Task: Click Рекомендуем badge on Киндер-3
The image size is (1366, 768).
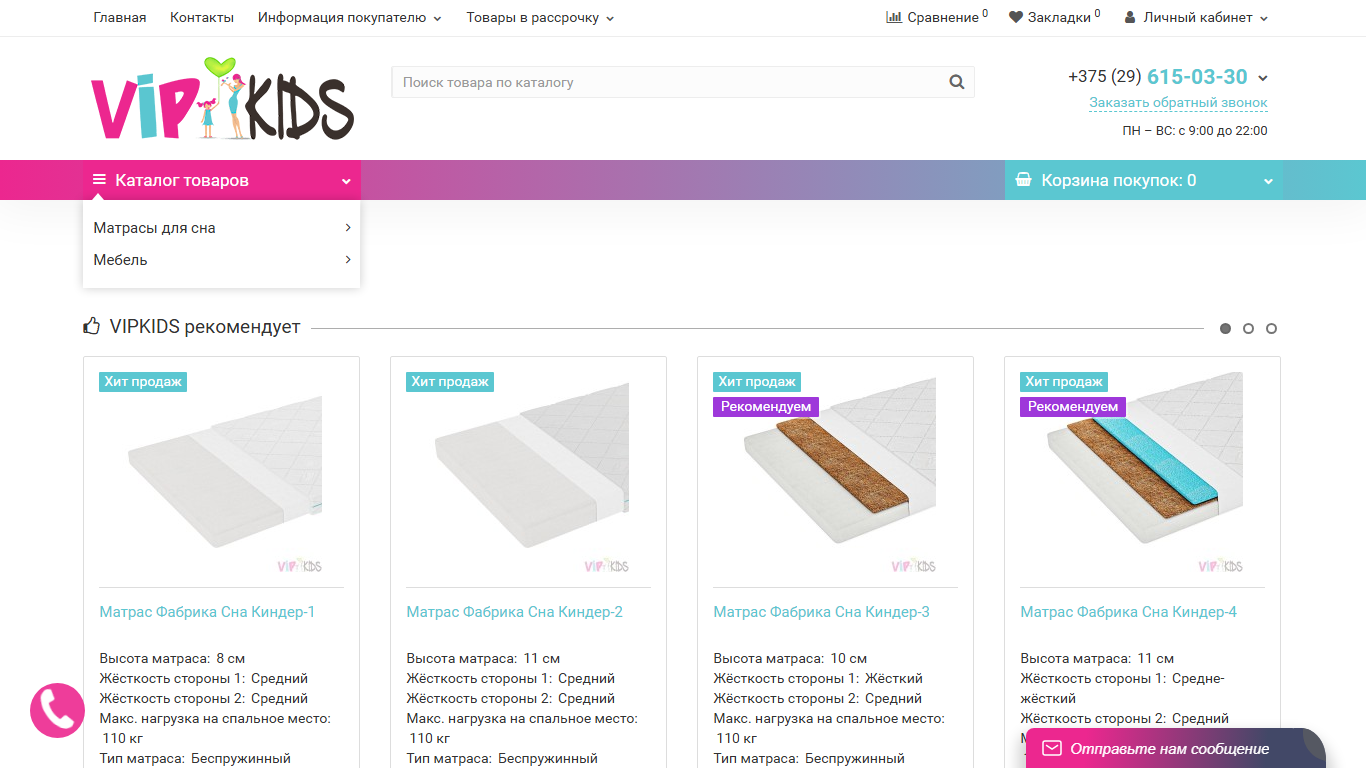Action: point(766,407)
